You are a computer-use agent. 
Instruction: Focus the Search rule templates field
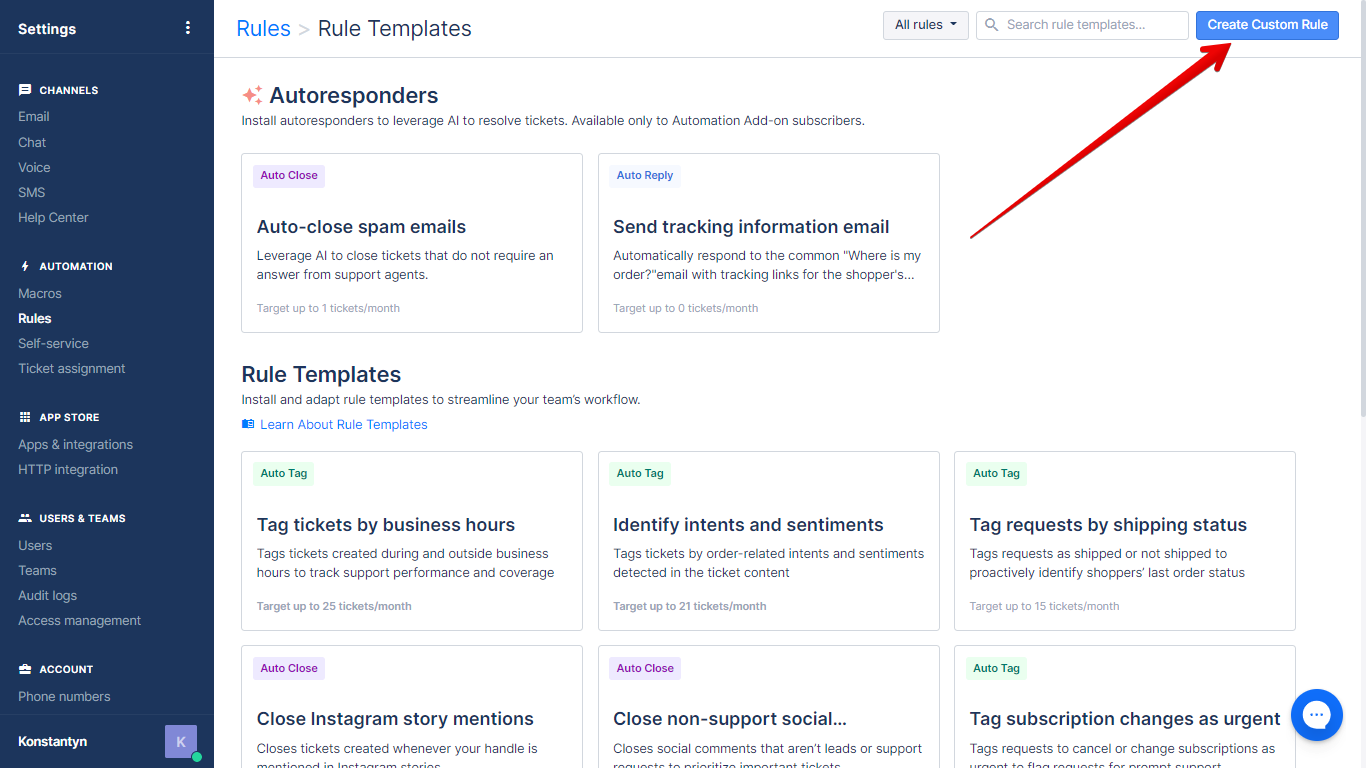(1090, 25)
